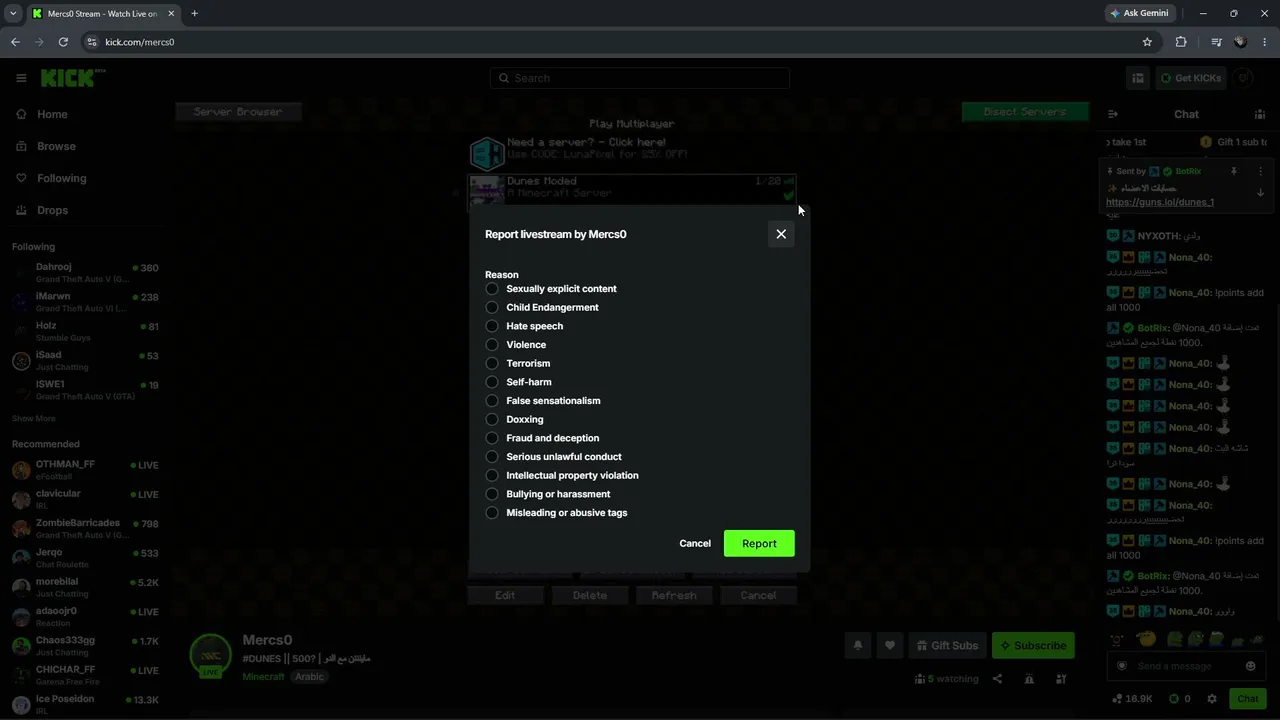The width and height of the screenshot is (1280, 720).
Task: Select False sensationalism radio button
Action: [x=492, y=401]
